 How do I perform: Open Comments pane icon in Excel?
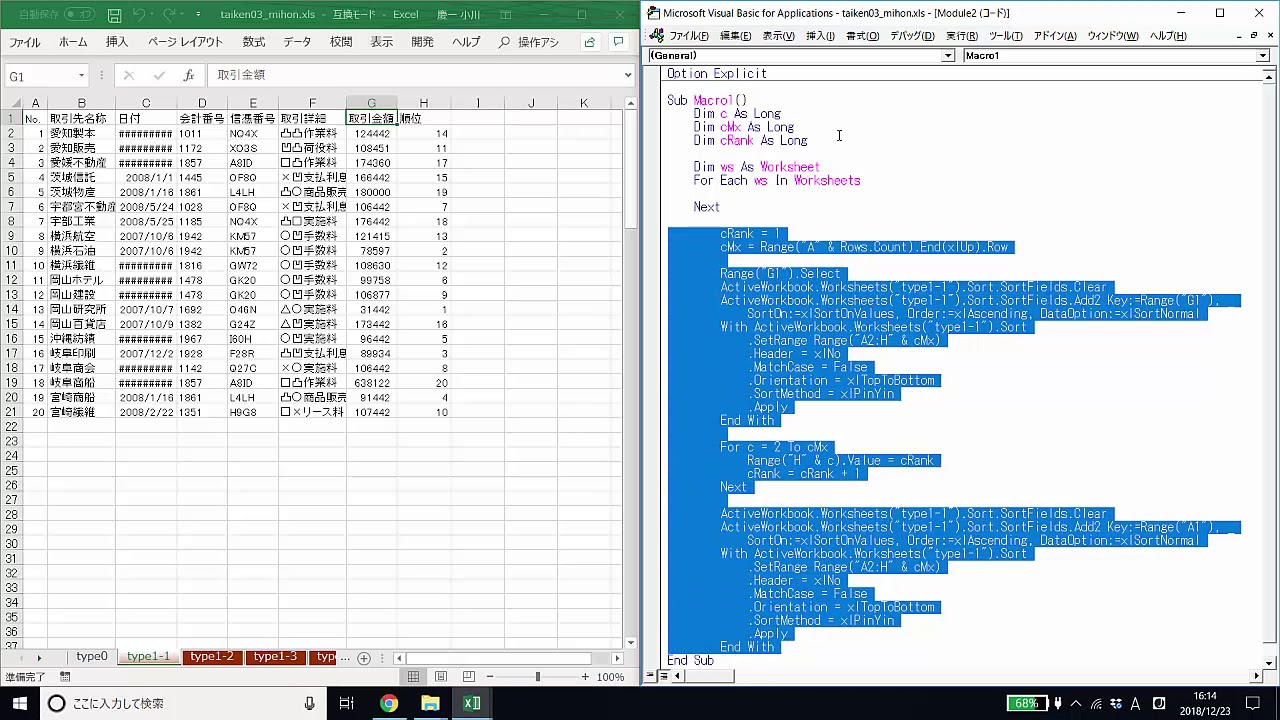pyautogui.click(x=619, y=42)
